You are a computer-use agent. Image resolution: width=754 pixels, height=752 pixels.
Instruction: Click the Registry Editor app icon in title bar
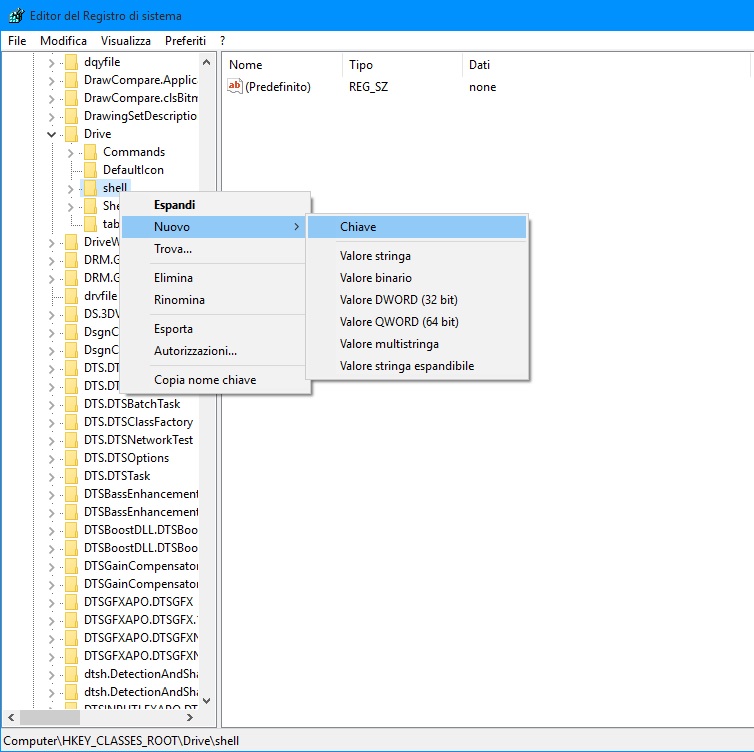(12, 16)
